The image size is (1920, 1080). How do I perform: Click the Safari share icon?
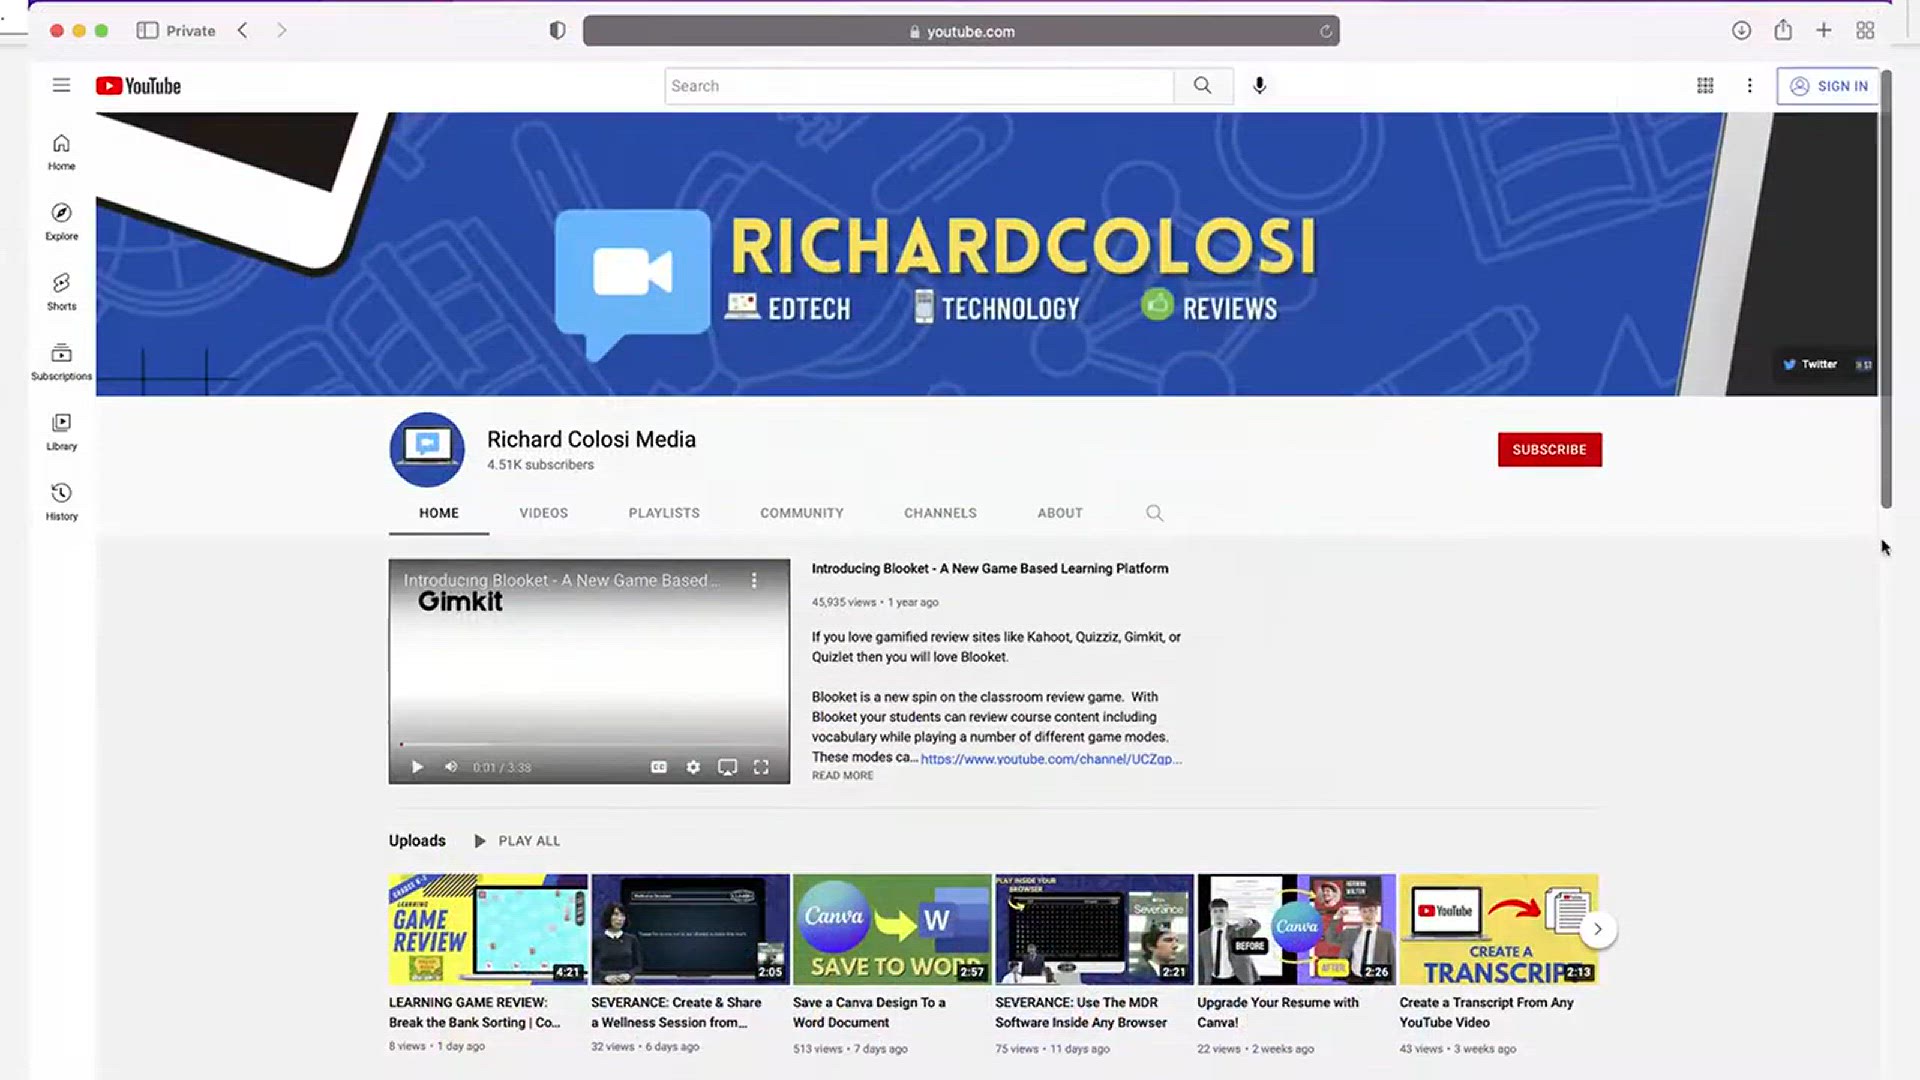point(1783,30)
